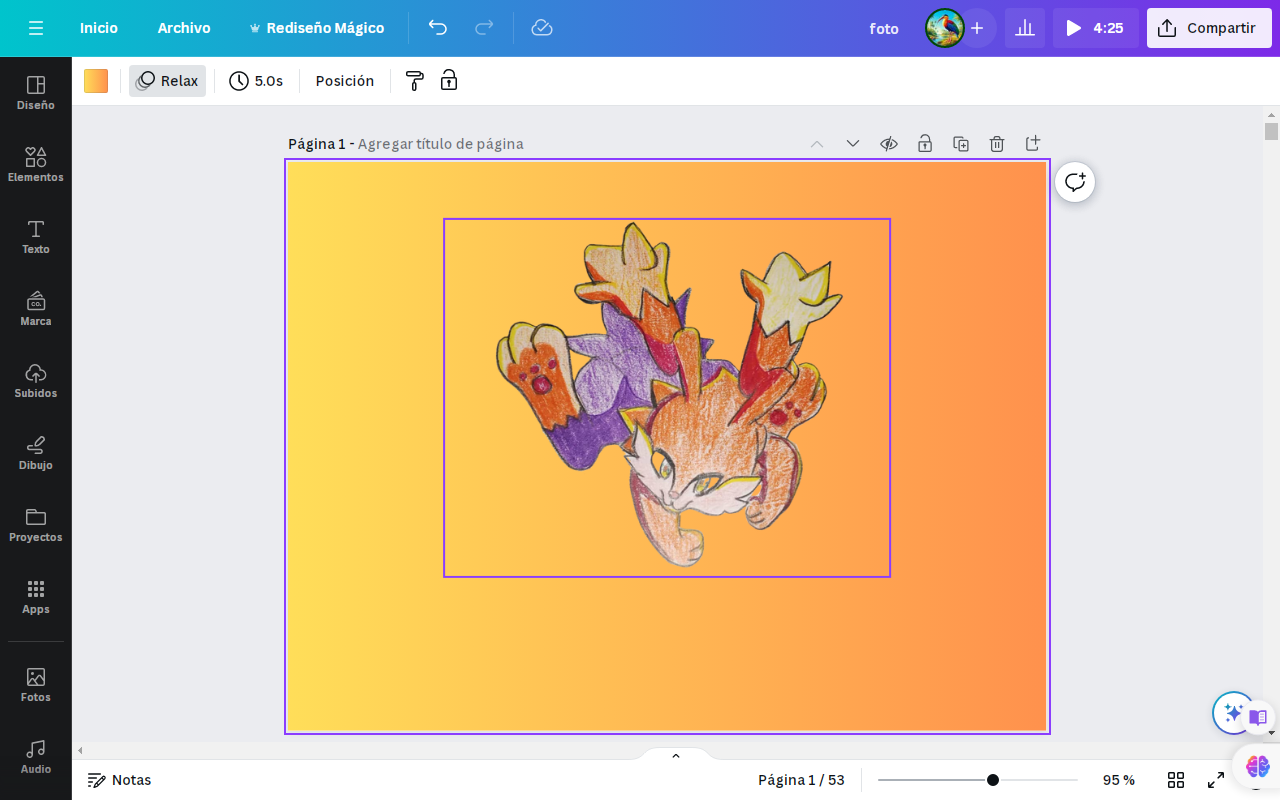Open the Diseño side panel
The width and height of the screenshot is (1280, 800).
coord(36,93)
